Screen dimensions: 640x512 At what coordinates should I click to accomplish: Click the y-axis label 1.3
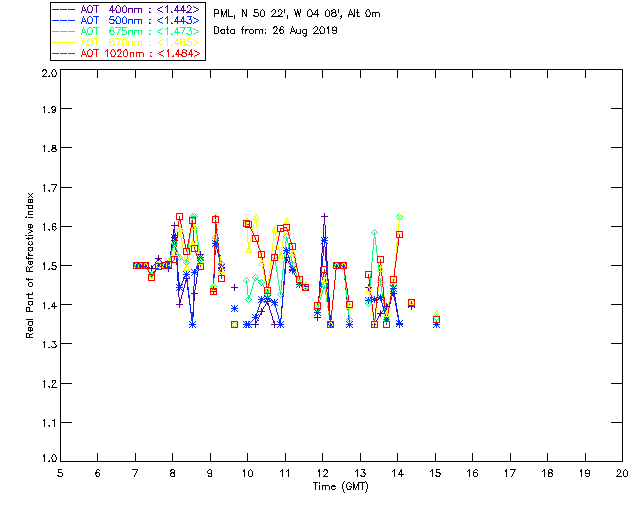tap(49, 344)
